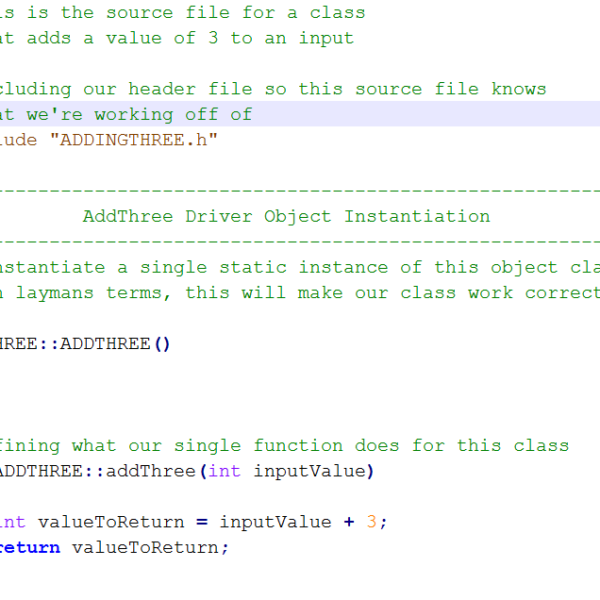Click the "return" keyword fragment in blue
This screenshot has width=600, height=600.
pos(30,547)
